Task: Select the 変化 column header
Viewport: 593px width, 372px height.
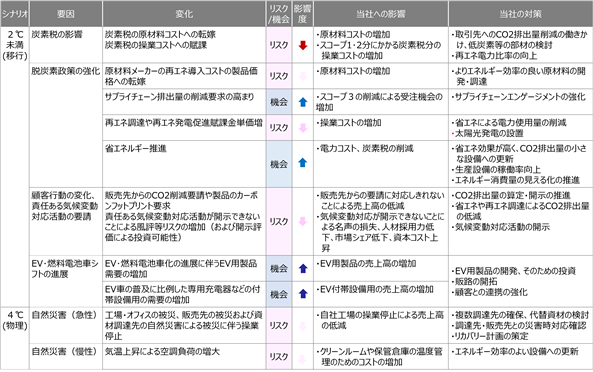Action: (x=184, y=14)
